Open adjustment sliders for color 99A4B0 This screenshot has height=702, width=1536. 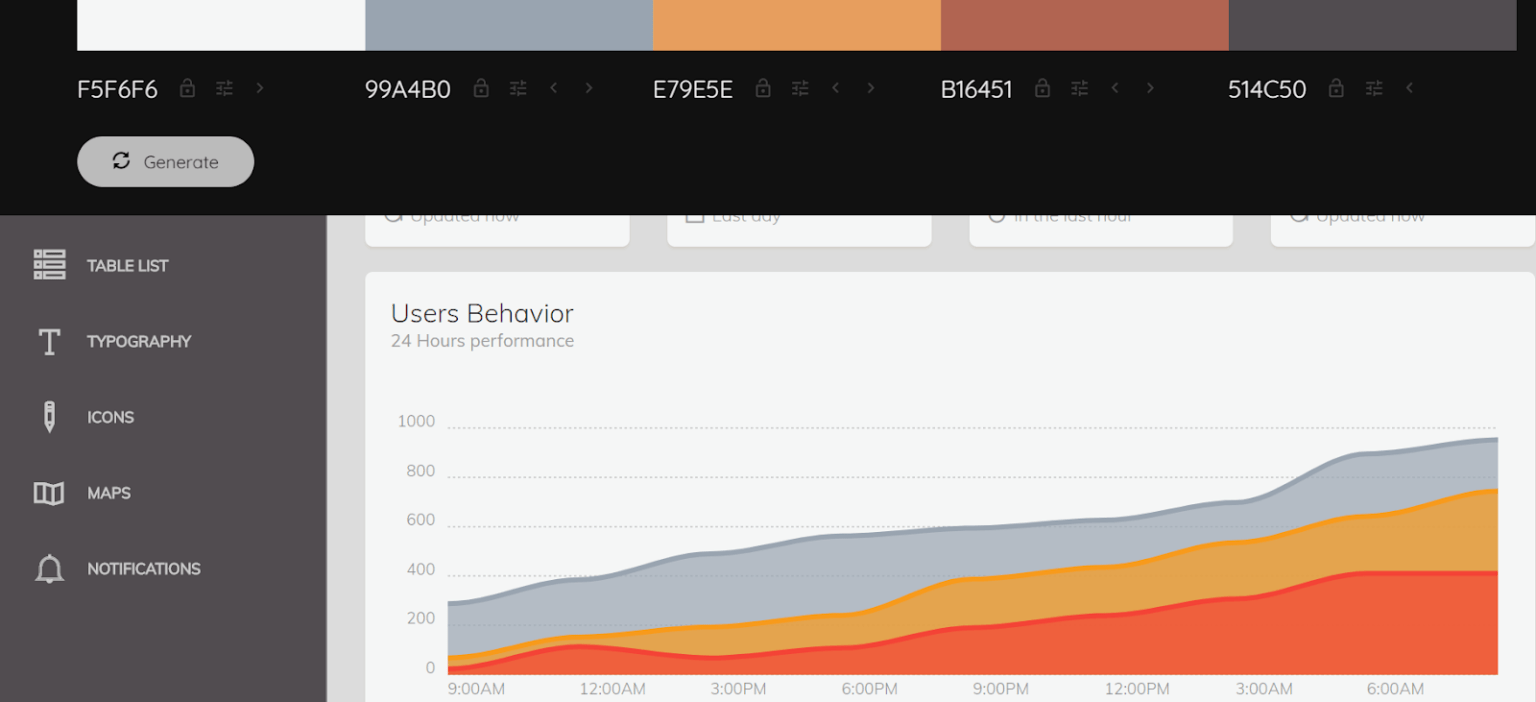tap(518, 89)
